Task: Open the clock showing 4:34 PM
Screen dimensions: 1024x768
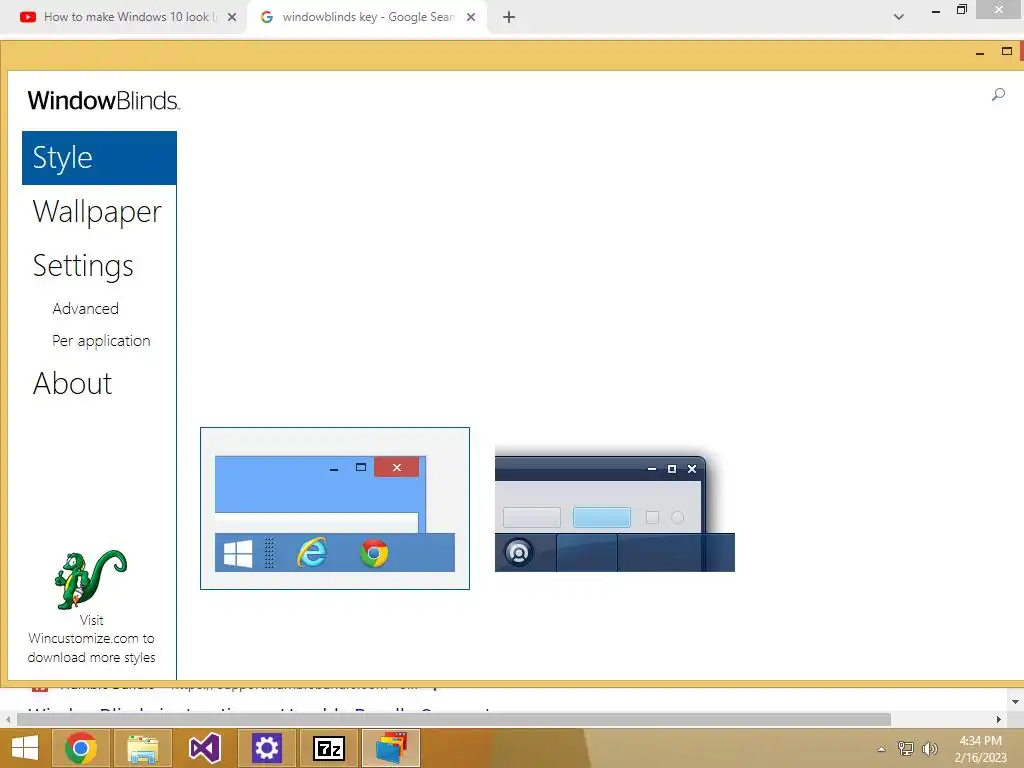Action: (980, 749)
